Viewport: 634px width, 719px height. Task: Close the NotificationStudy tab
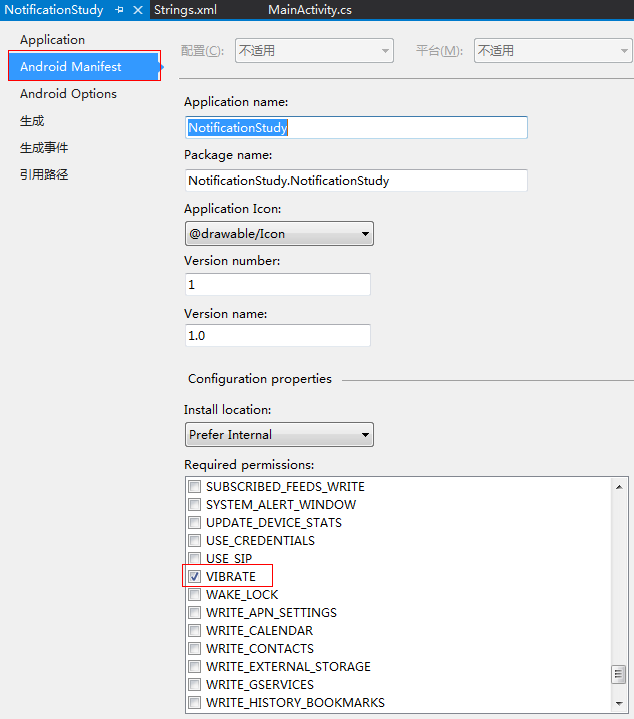[138, 10]
